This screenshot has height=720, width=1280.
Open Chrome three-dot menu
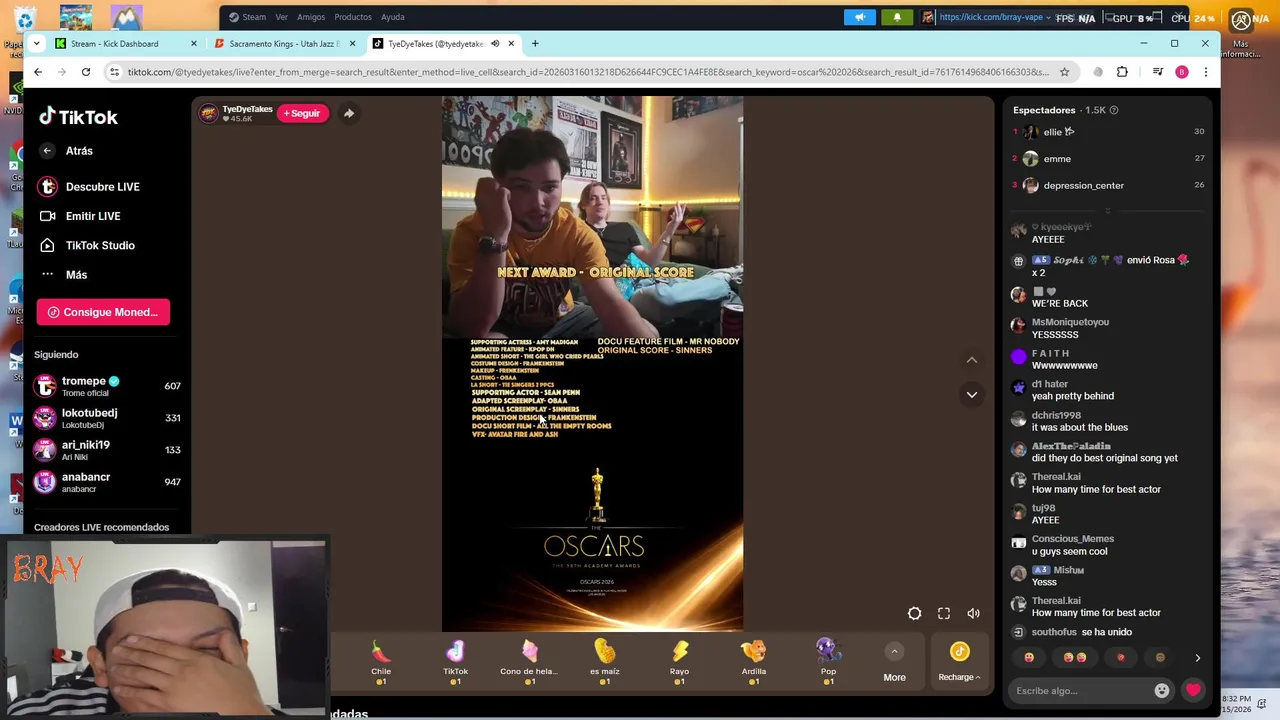click(x=1206, y=72)
